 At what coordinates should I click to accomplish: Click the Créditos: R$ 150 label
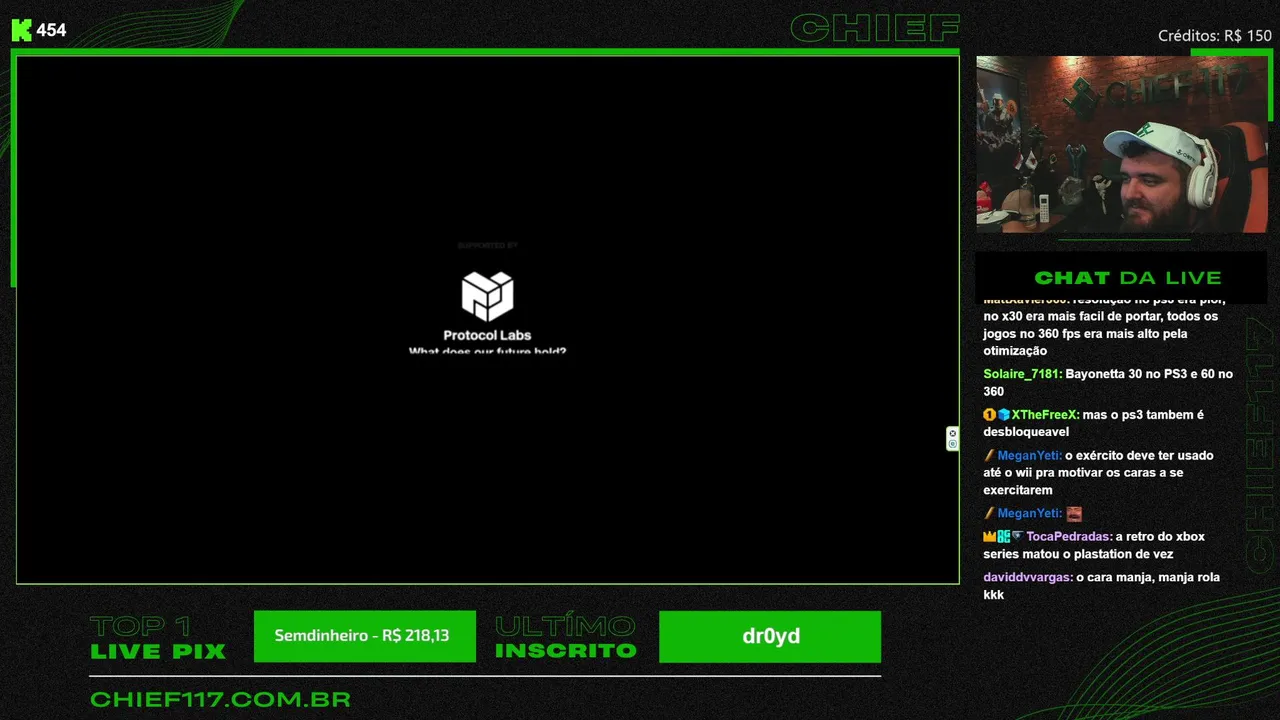pos(1214,35)
